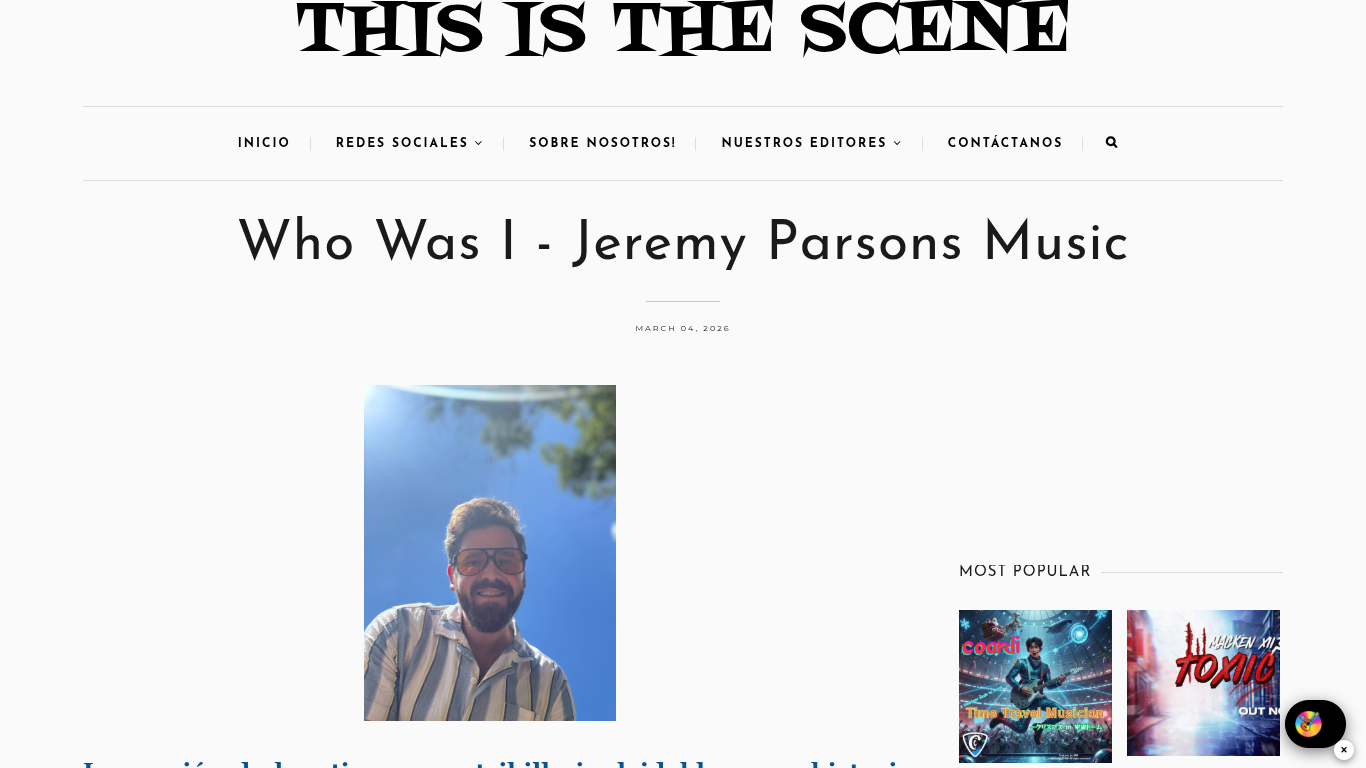This screenshot has height=768, width=1366.
Task: Navigate to Contáctanos
Action: click(1005, 143)
